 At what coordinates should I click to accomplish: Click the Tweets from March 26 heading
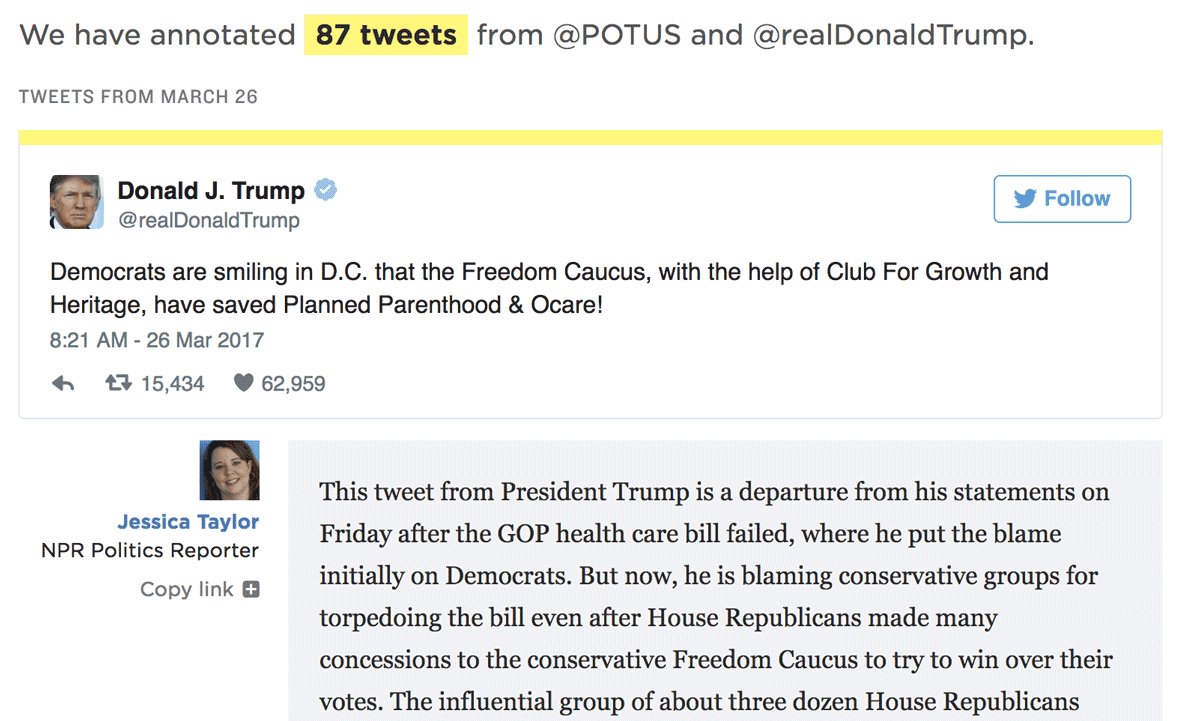(138, 97)
